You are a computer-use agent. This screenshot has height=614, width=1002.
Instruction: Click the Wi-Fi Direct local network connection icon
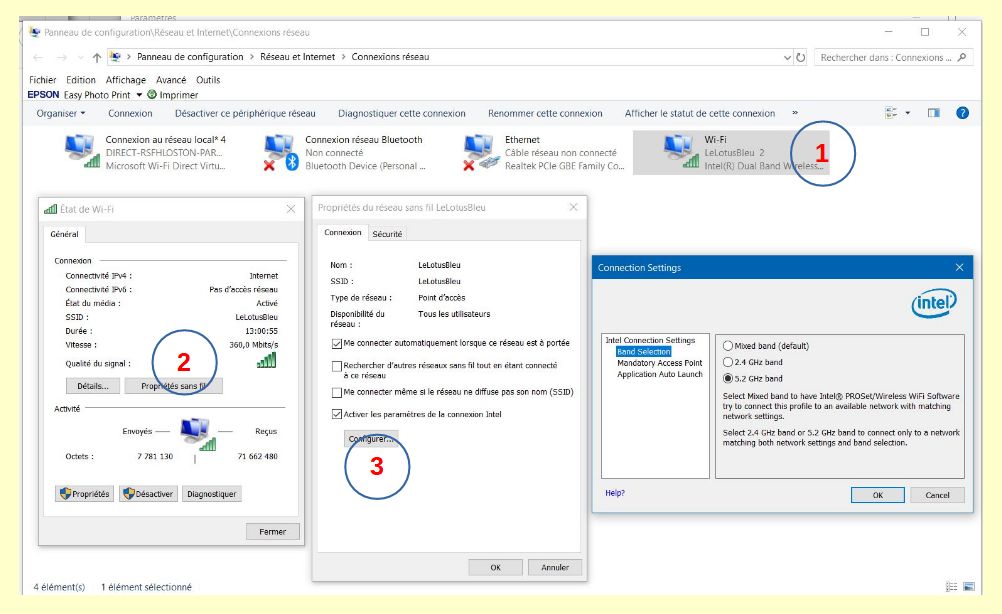click(x=82, y=153)
